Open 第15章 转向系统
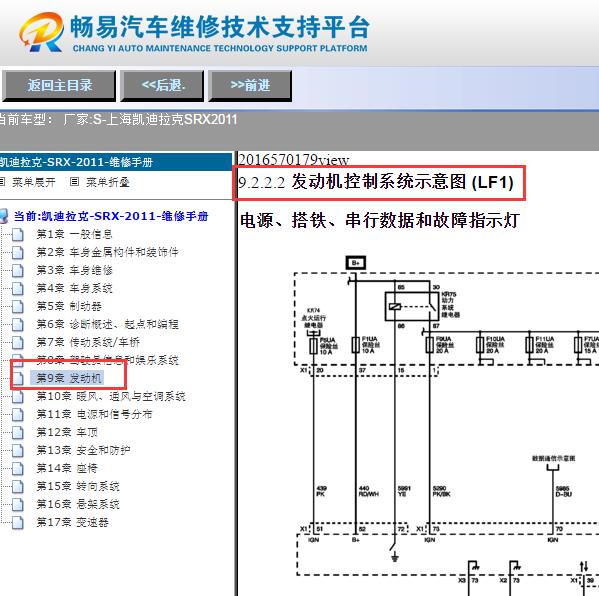599x596 pixels. (x=78, y=486)
